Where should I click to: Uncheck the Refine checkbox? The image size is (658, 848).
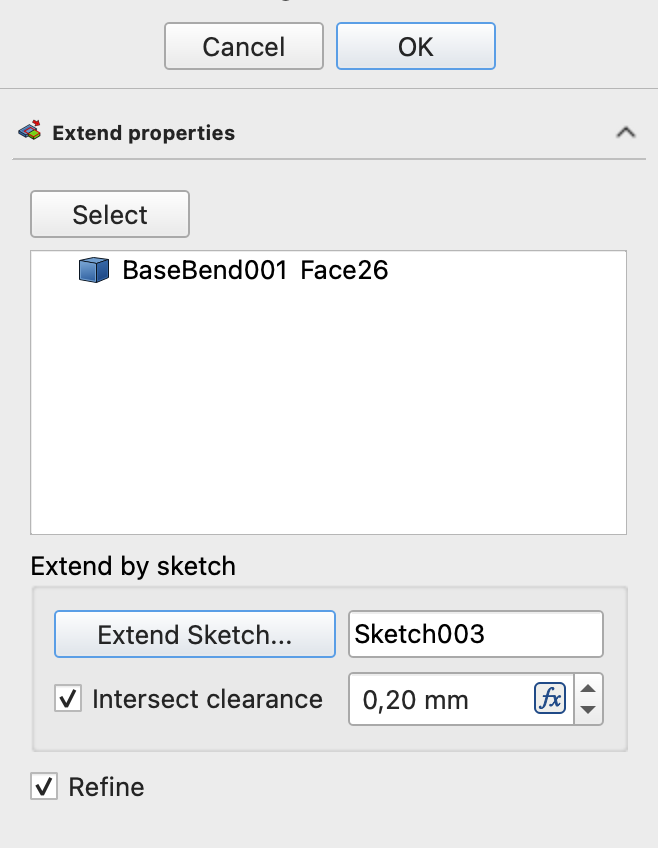[44, 787]
